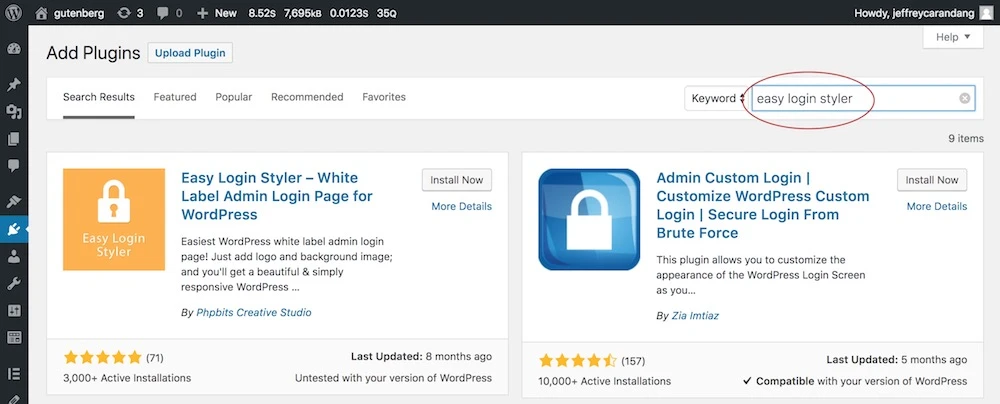This screenshot has width=1000, height=404.
Task: Install the Admin Custom Login plugin
Action: (932, 180)
